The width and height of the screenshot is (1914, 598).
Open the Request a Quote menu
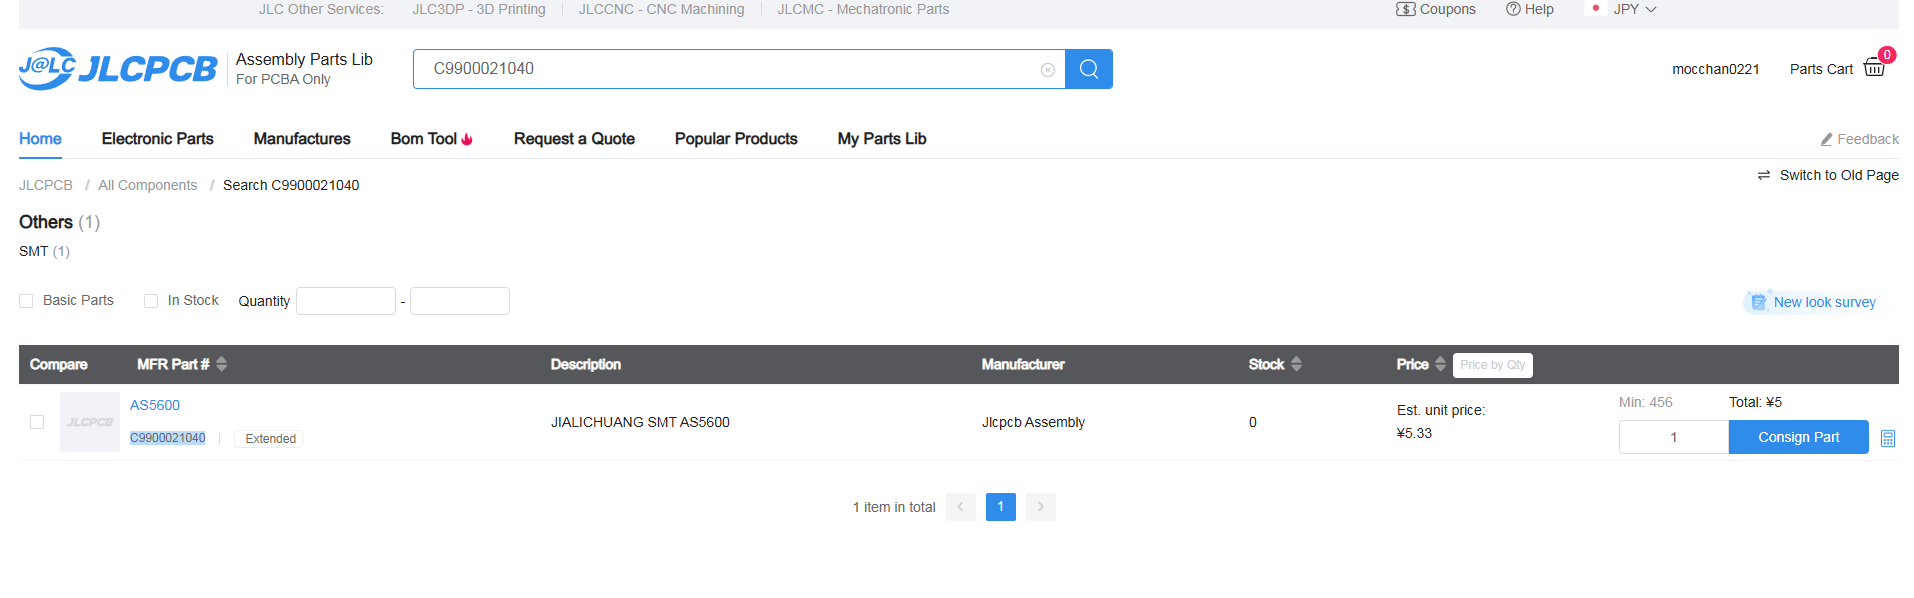574,139
